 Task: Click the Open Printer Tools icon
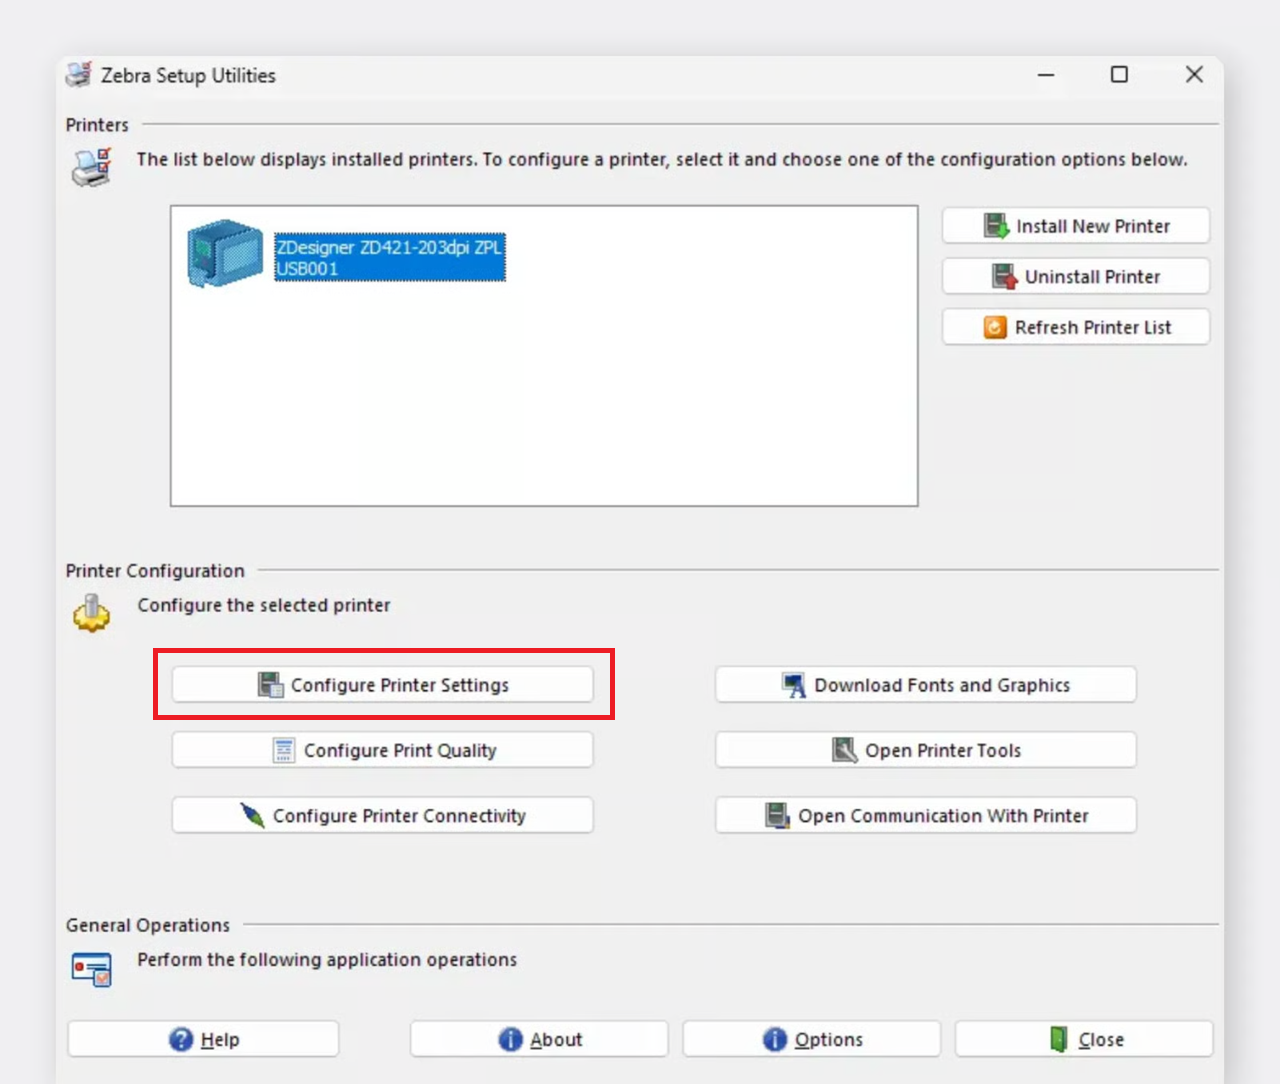tap(845, 750)
